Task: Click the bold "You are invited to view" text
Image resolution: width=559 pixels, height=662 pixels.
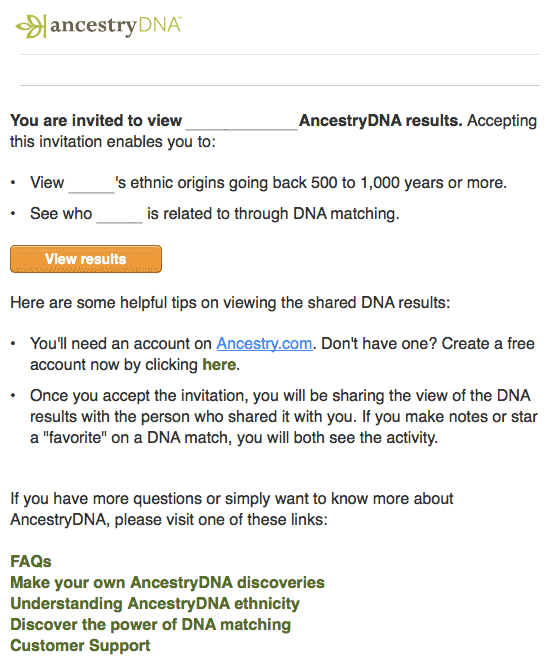Action: point(96,121)
